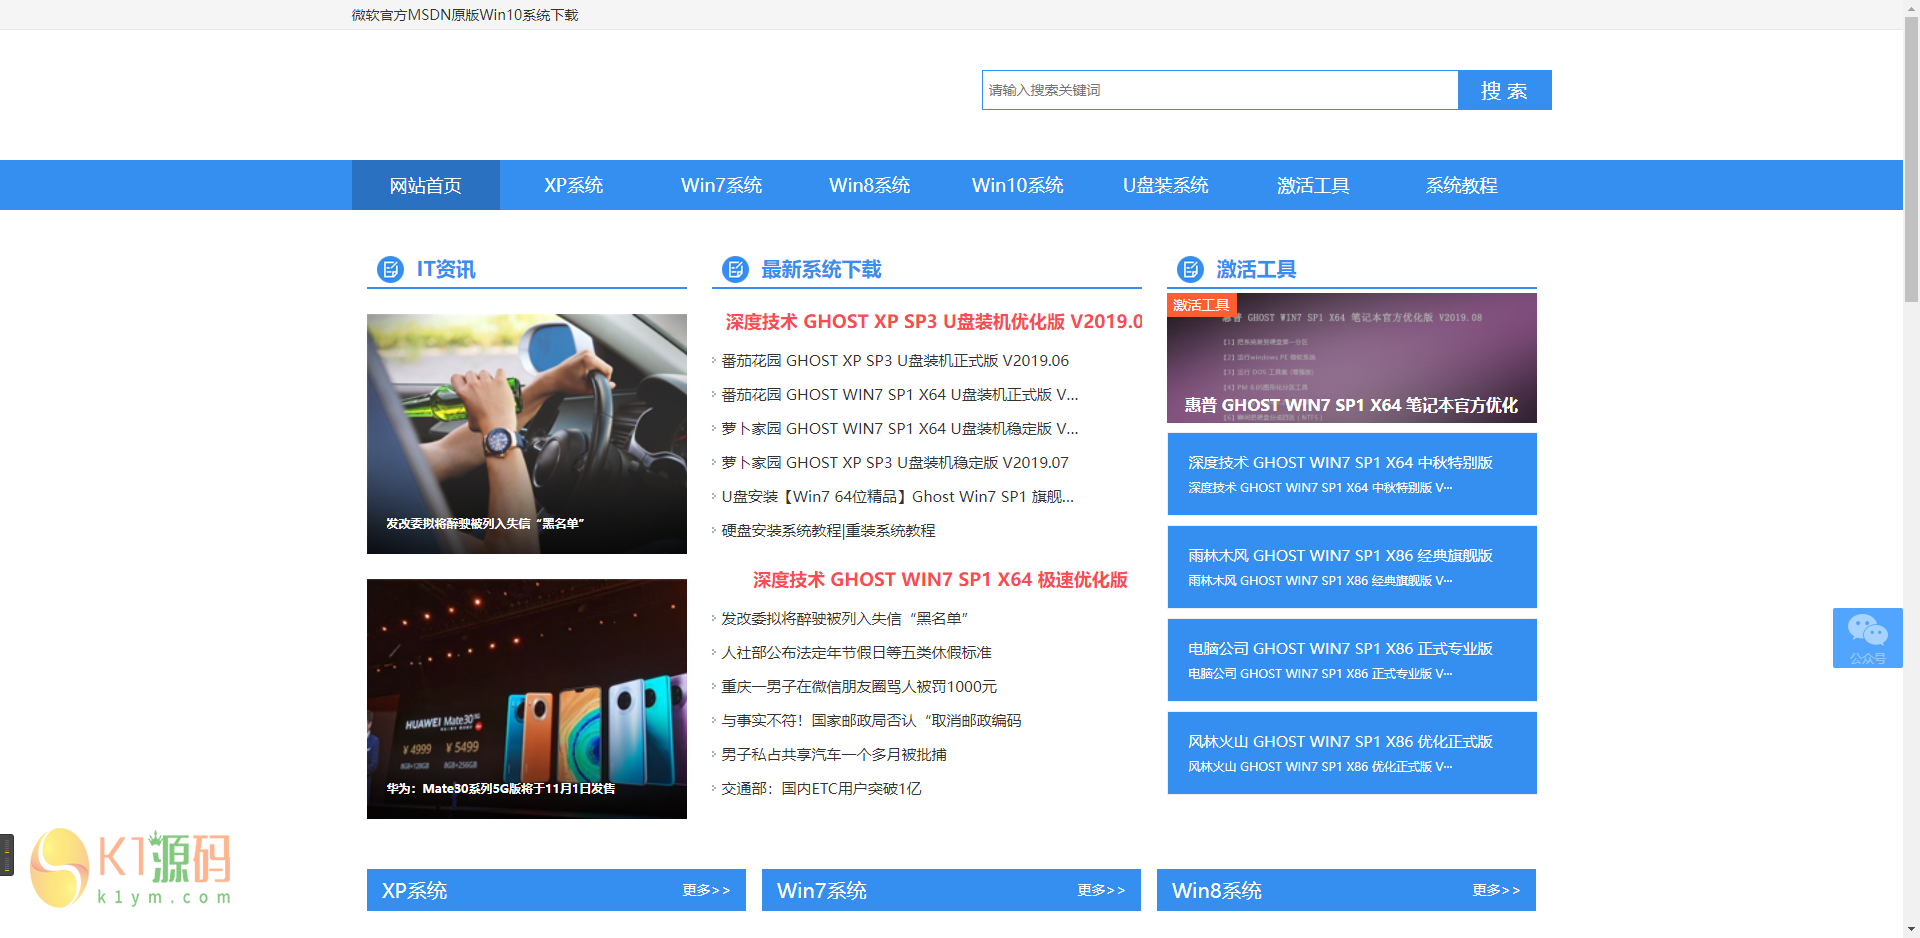Expand more Win7系统 items via 更多>>
Screen dimensions: 1920x938
coord(1101,890)
